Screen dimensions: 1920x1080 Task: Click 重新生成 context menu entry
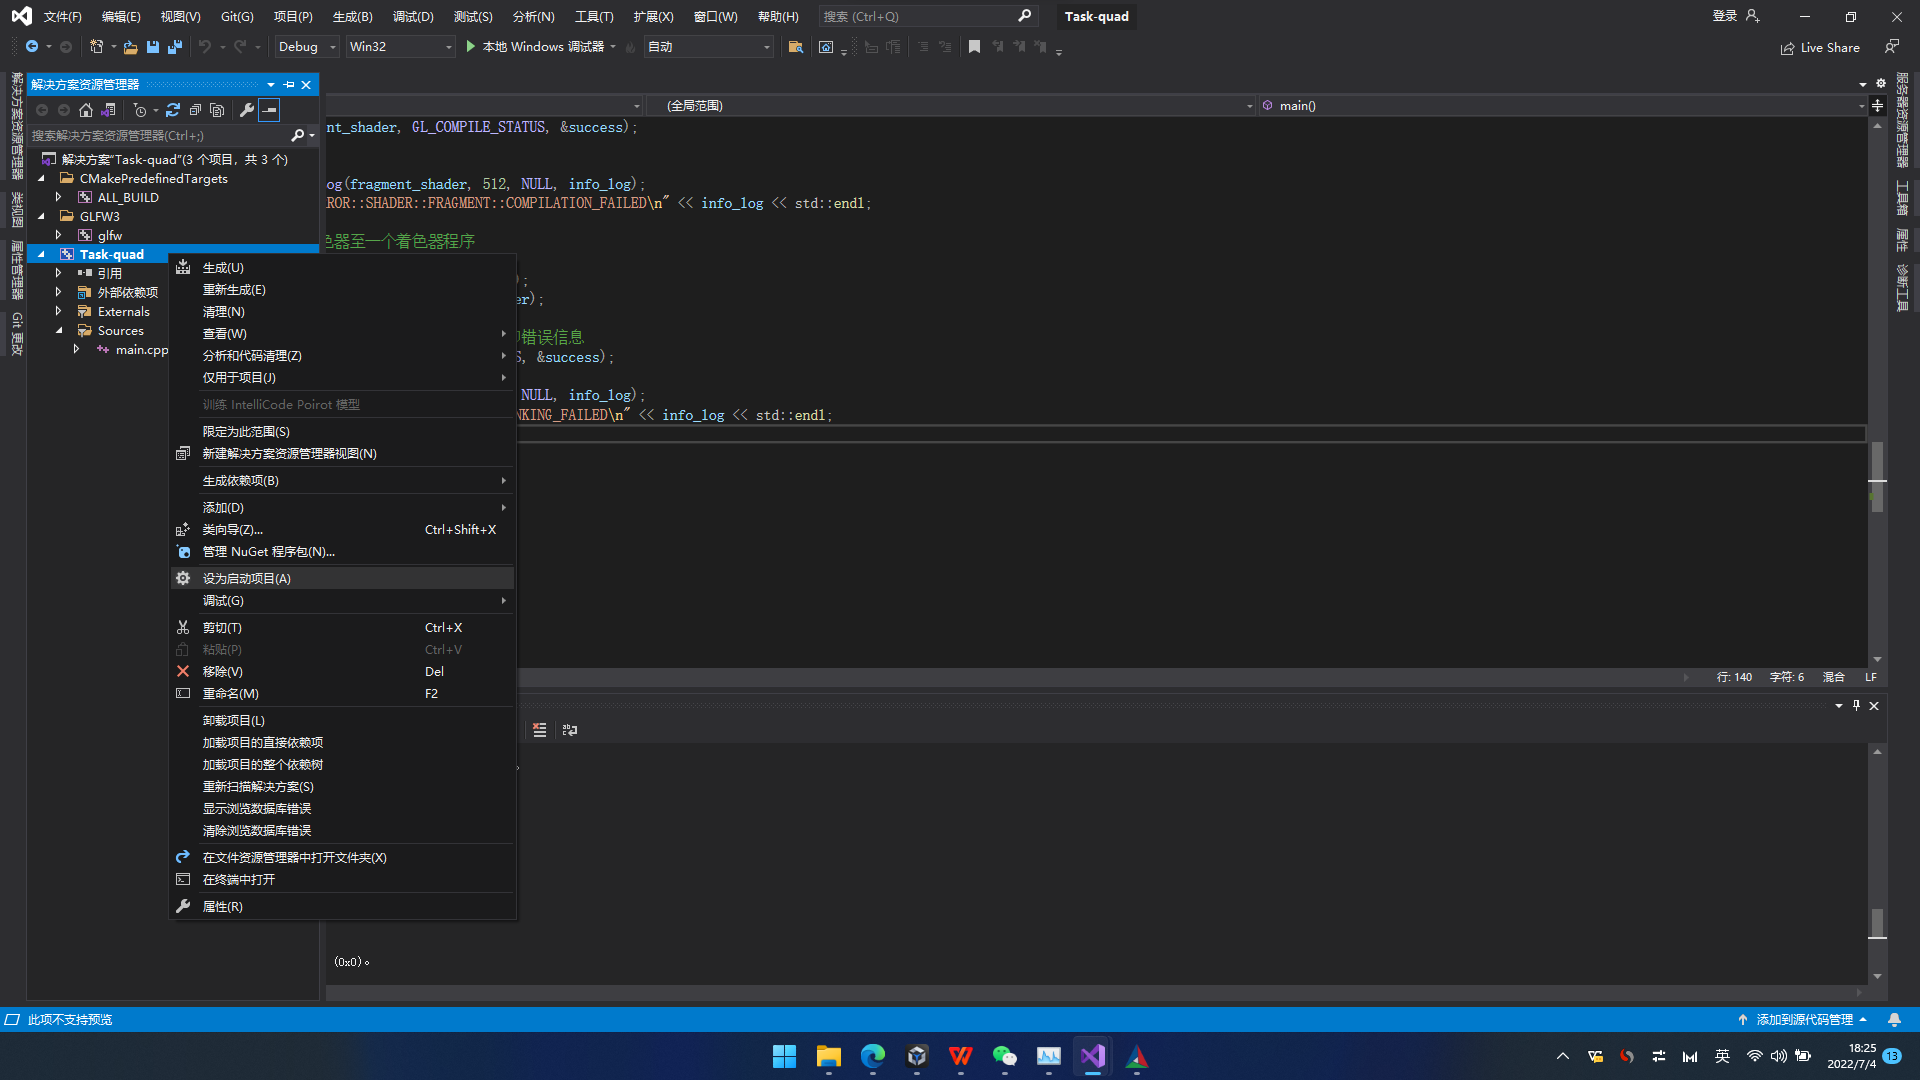click(234, 290)
